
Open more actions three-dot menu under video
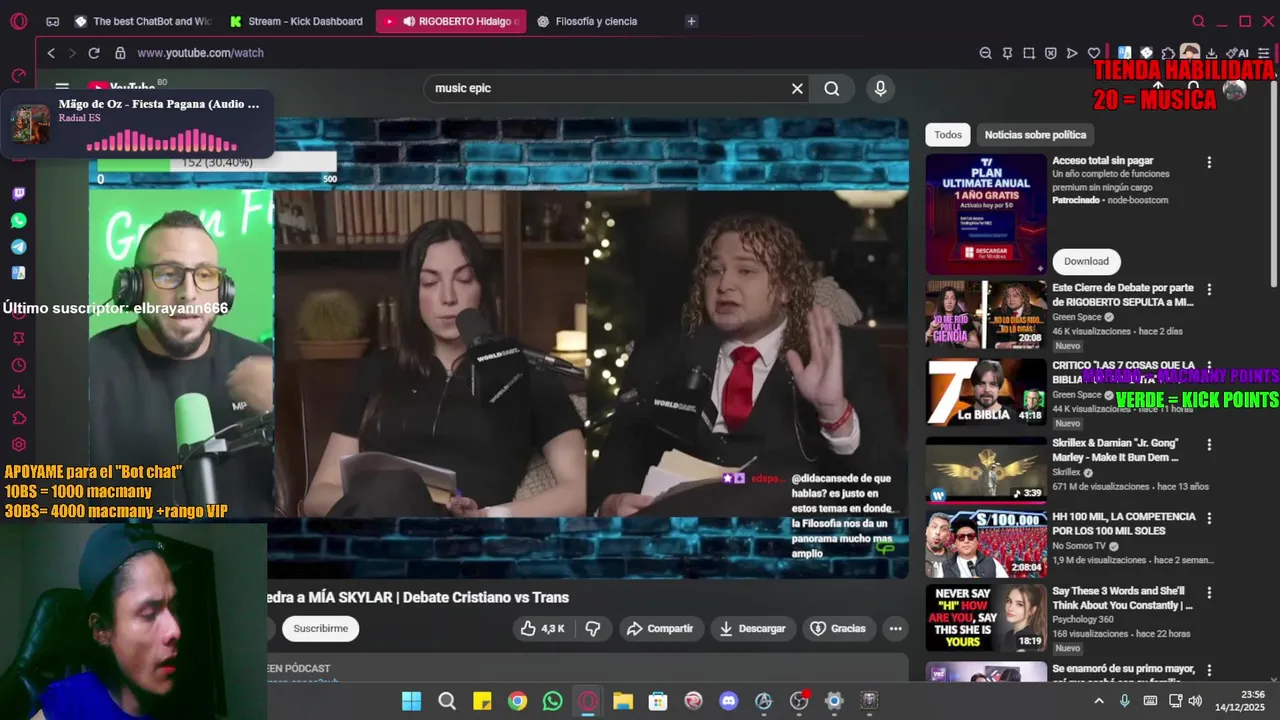click(895, 628)
